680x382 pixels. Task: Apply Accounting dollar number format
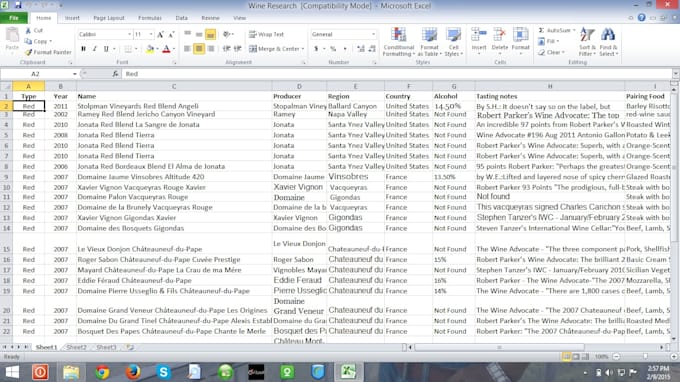[x=316, y=49]
